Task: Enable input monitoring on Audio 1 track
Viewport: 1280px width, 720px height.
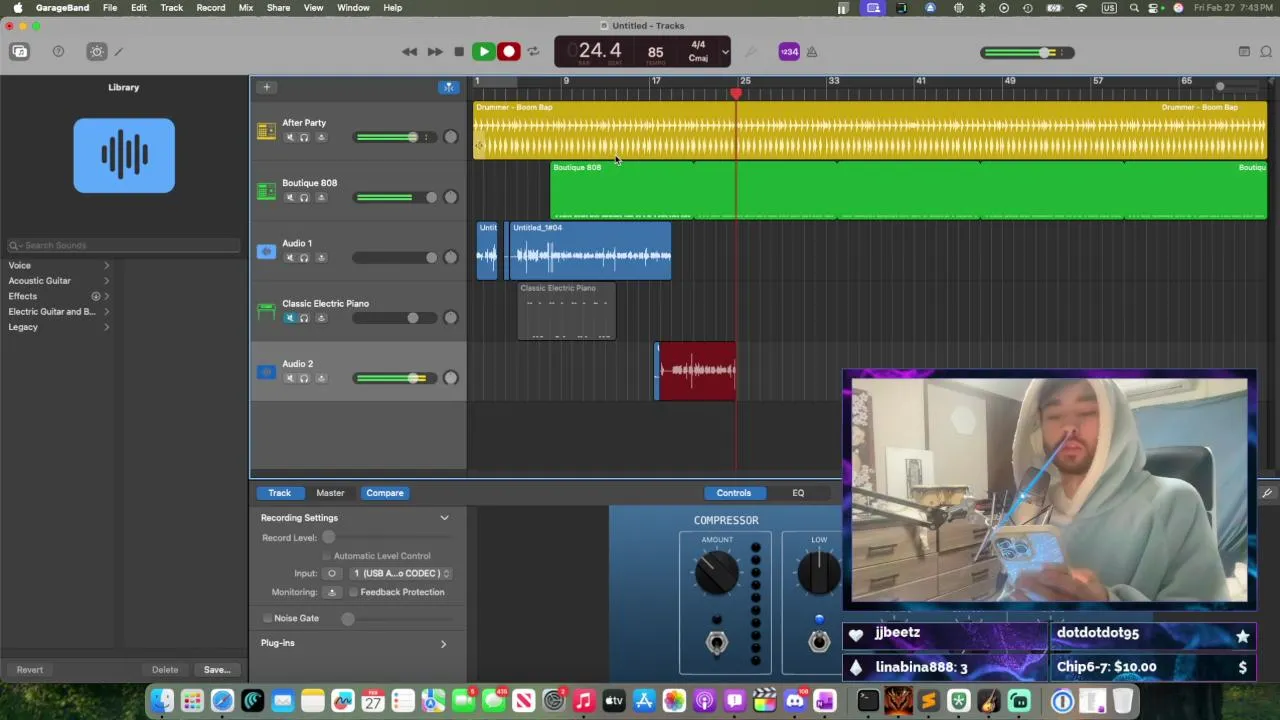Action: click(x=319, y=257)
